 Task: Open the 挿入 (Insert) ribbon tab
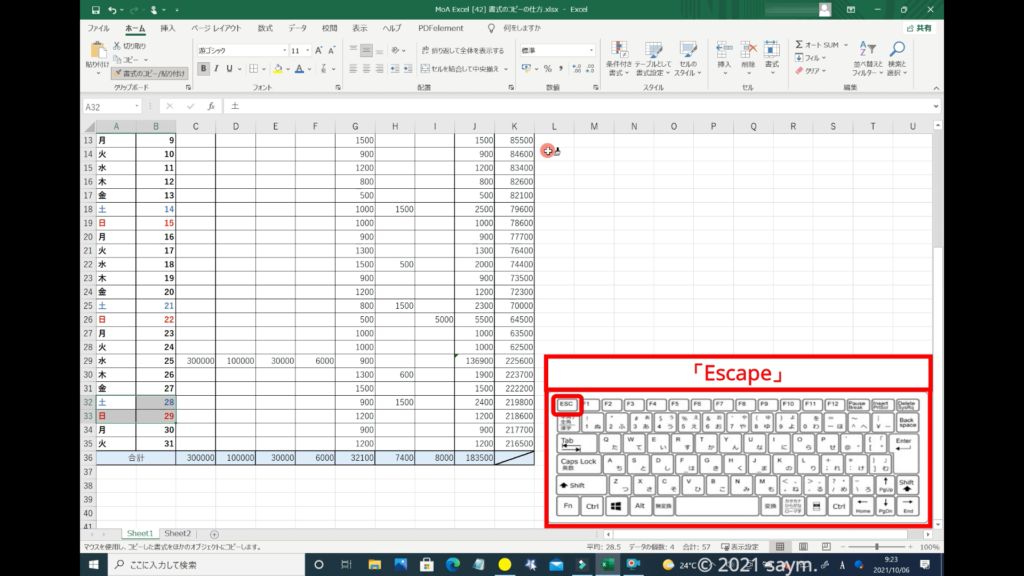[x=168, y=29]
